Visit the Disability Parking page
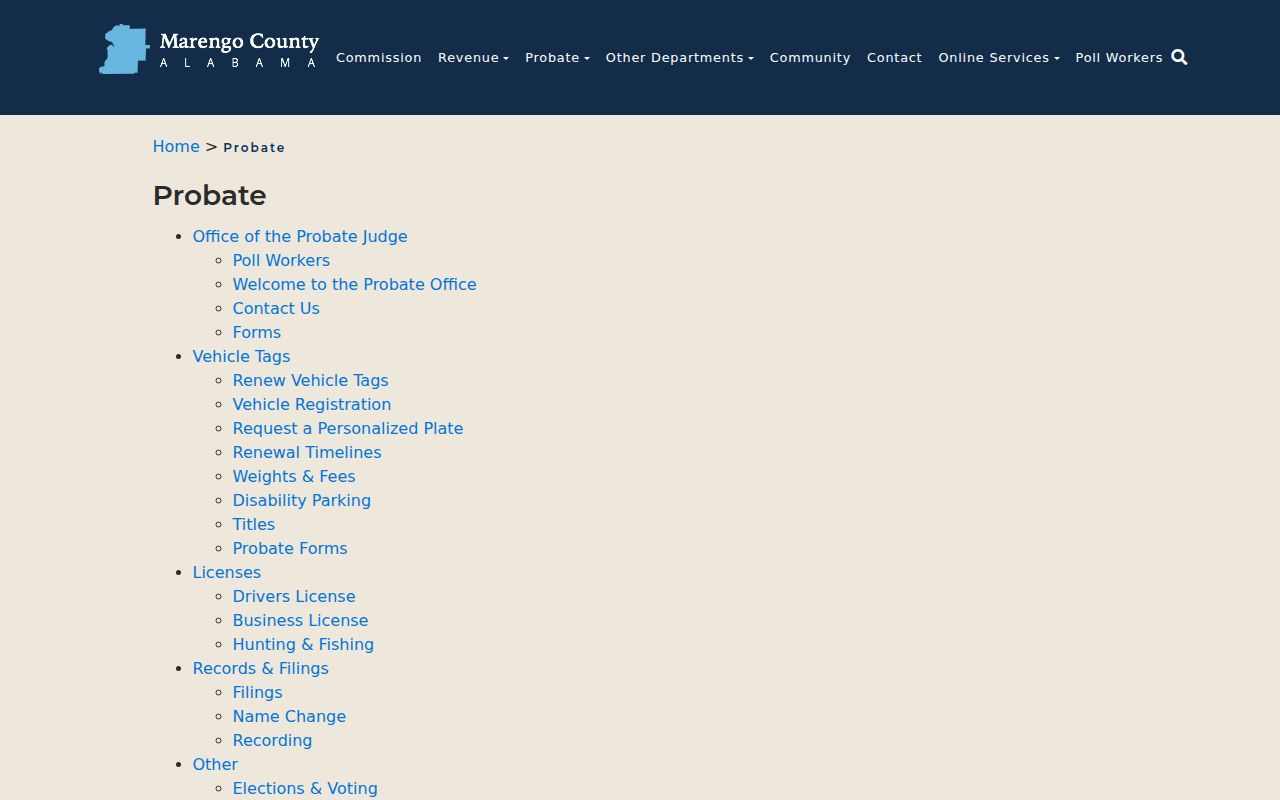This screenshot has height=800, width=1280. click(x=301, y=501)
